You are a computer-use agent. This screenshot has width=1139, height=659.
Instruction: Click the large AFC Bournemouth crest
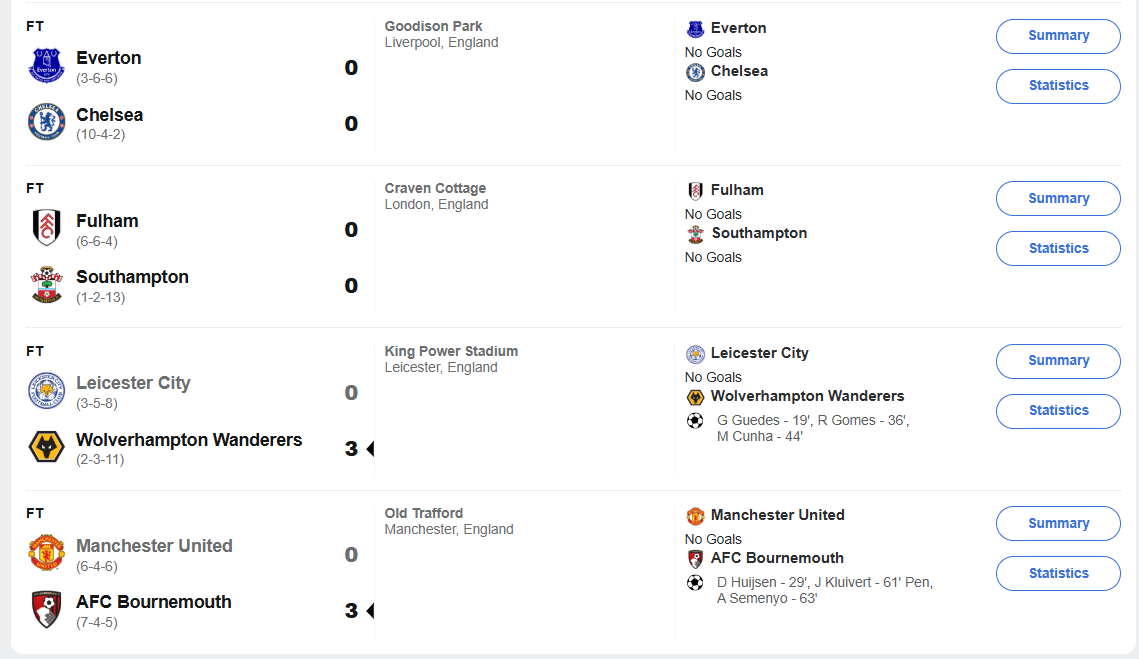47,609
